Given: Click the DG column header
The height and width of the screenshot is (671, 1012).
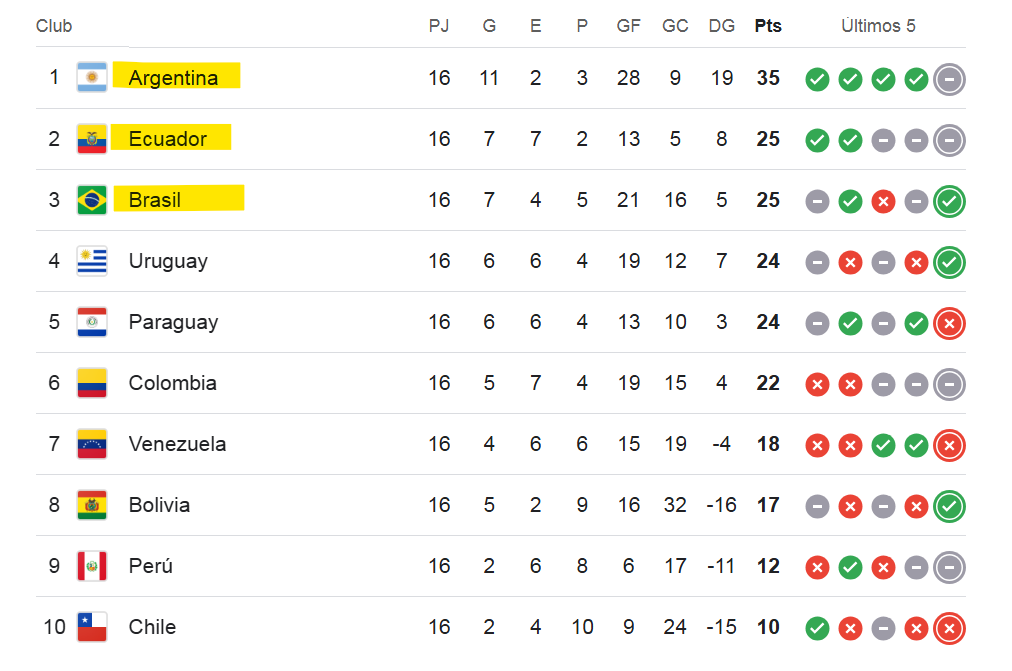Looking at the screenshot, I should pos(722,26).
